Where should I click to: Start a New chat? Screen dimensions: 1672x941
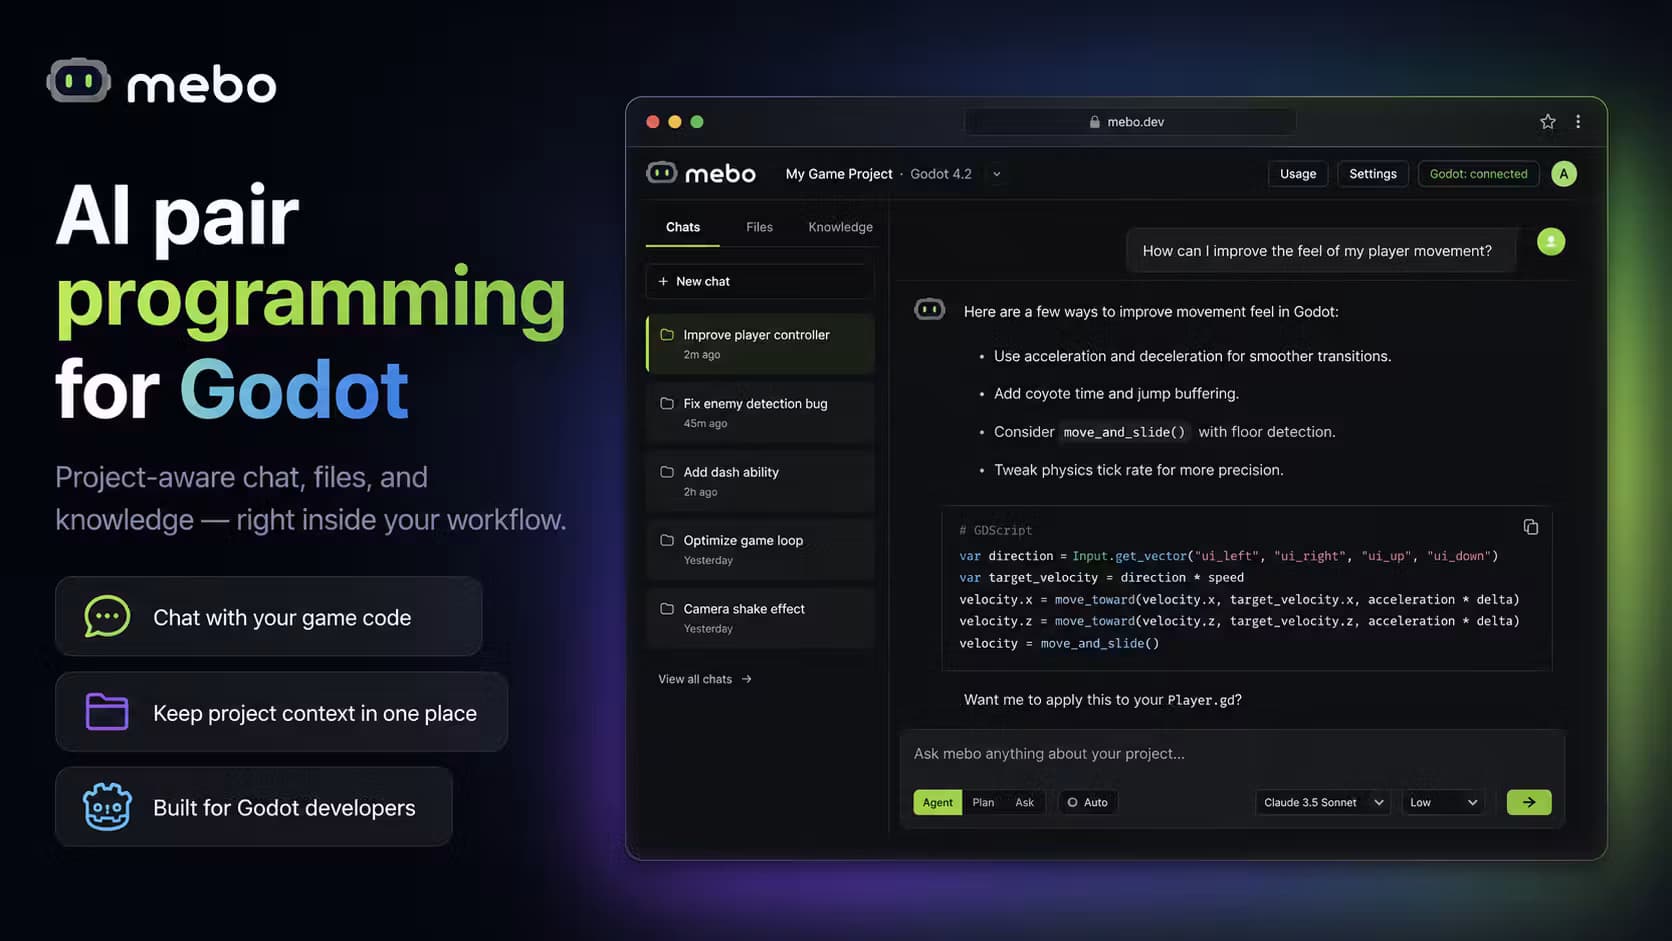[x=760, y=282]
